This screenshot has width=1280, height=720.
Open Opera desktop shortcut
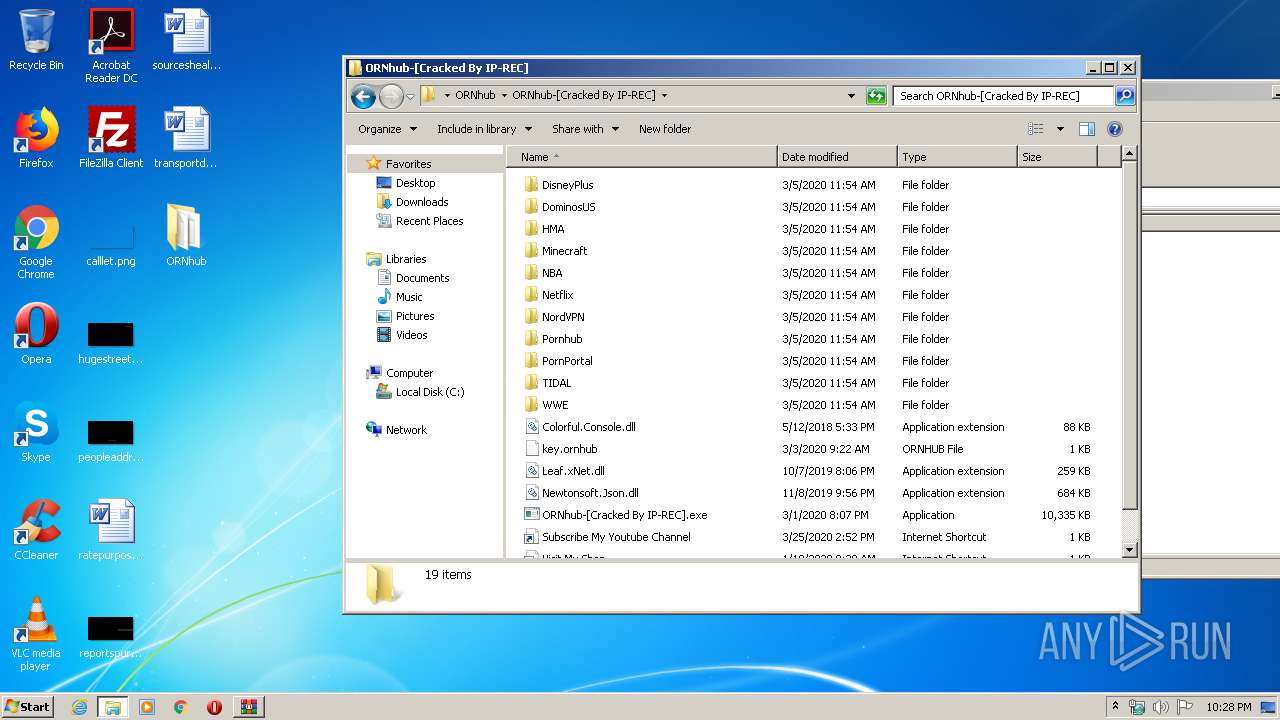click(36, 334)
